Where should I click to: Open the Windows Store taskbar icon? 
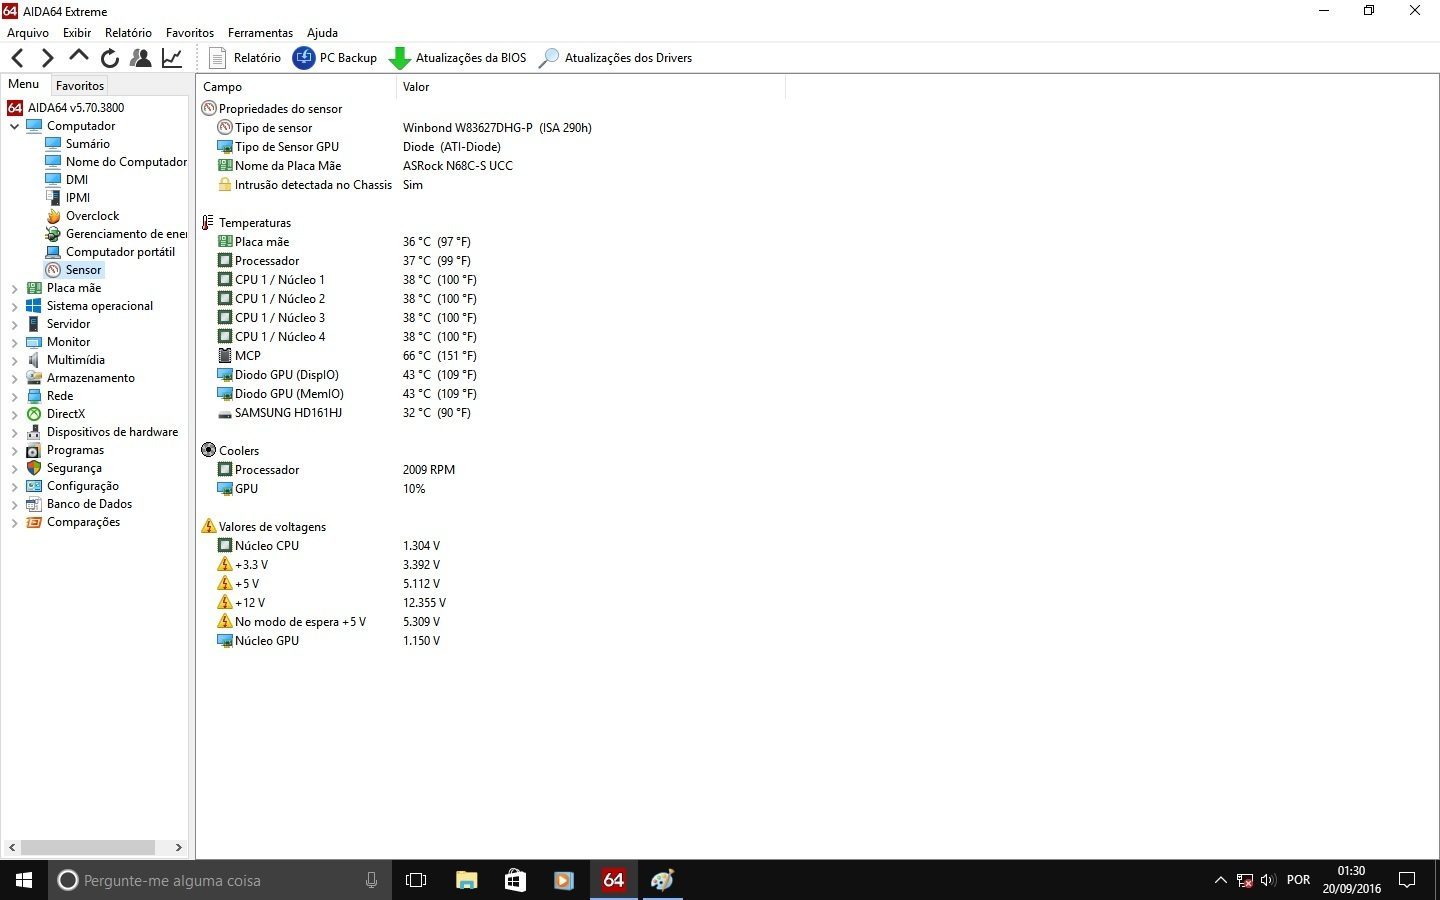[515, 880]
